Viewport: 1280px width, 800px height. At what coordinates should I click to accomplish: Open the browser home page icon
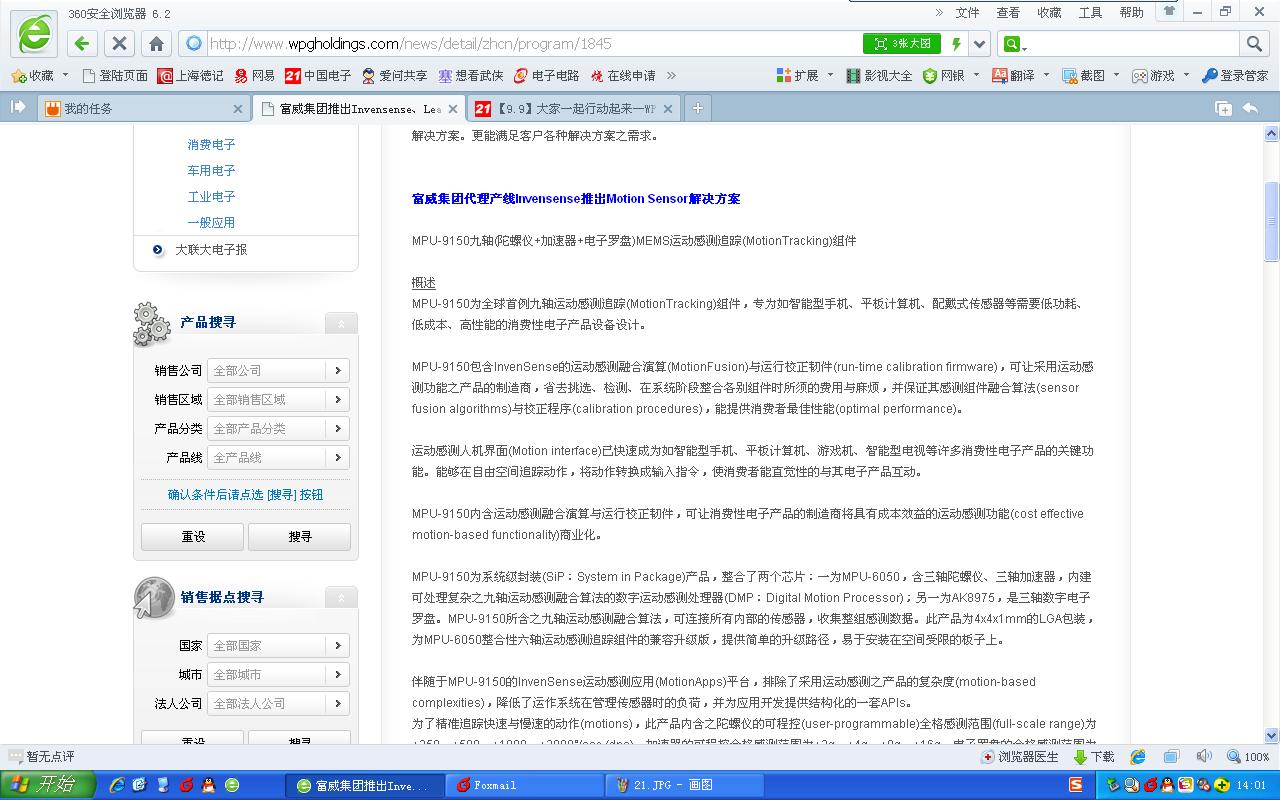click(156, 43)
